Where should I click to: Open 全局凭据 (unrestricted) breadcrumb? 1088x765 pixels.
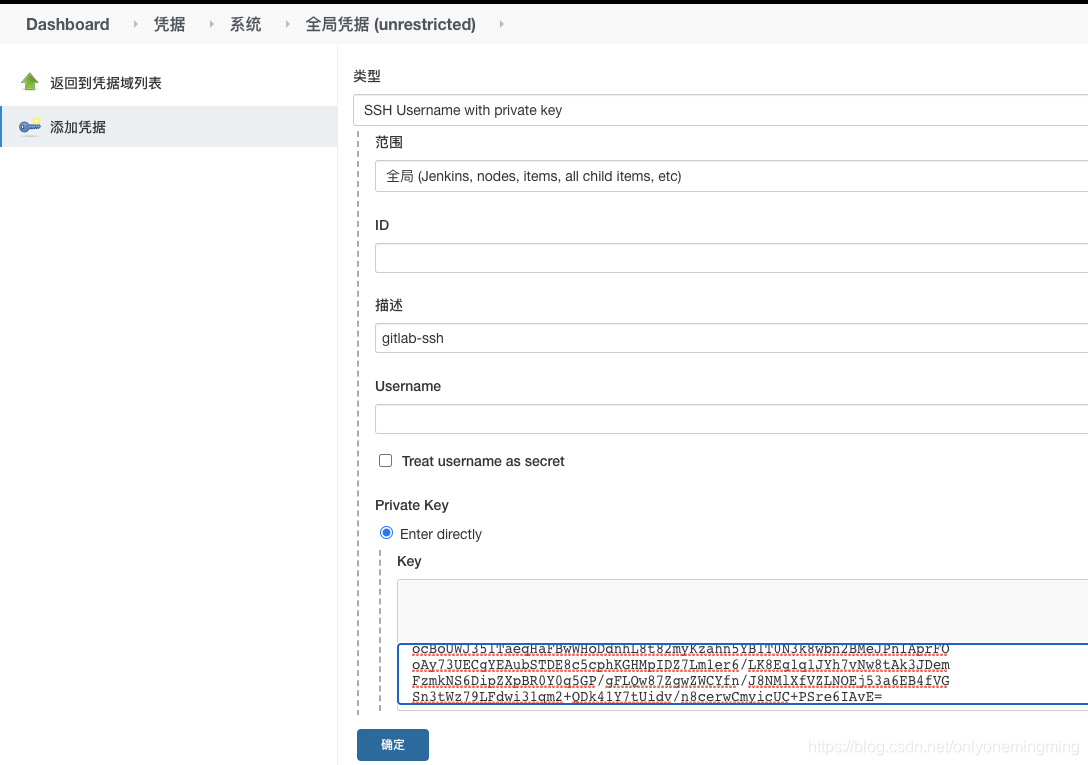(391, 24)
